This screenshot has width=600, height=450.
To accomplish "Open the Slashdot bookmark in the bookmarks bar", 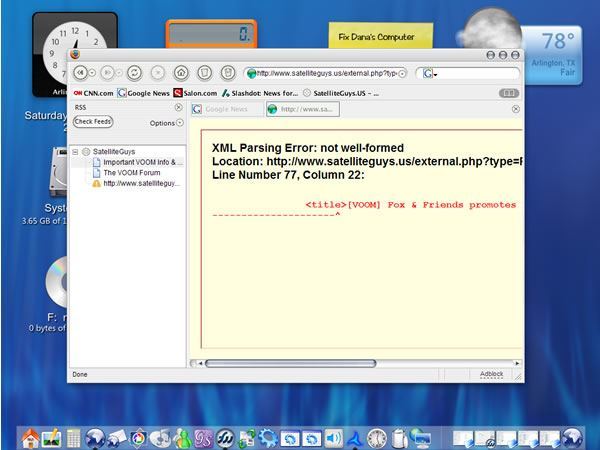I will (x=260, y=93).
